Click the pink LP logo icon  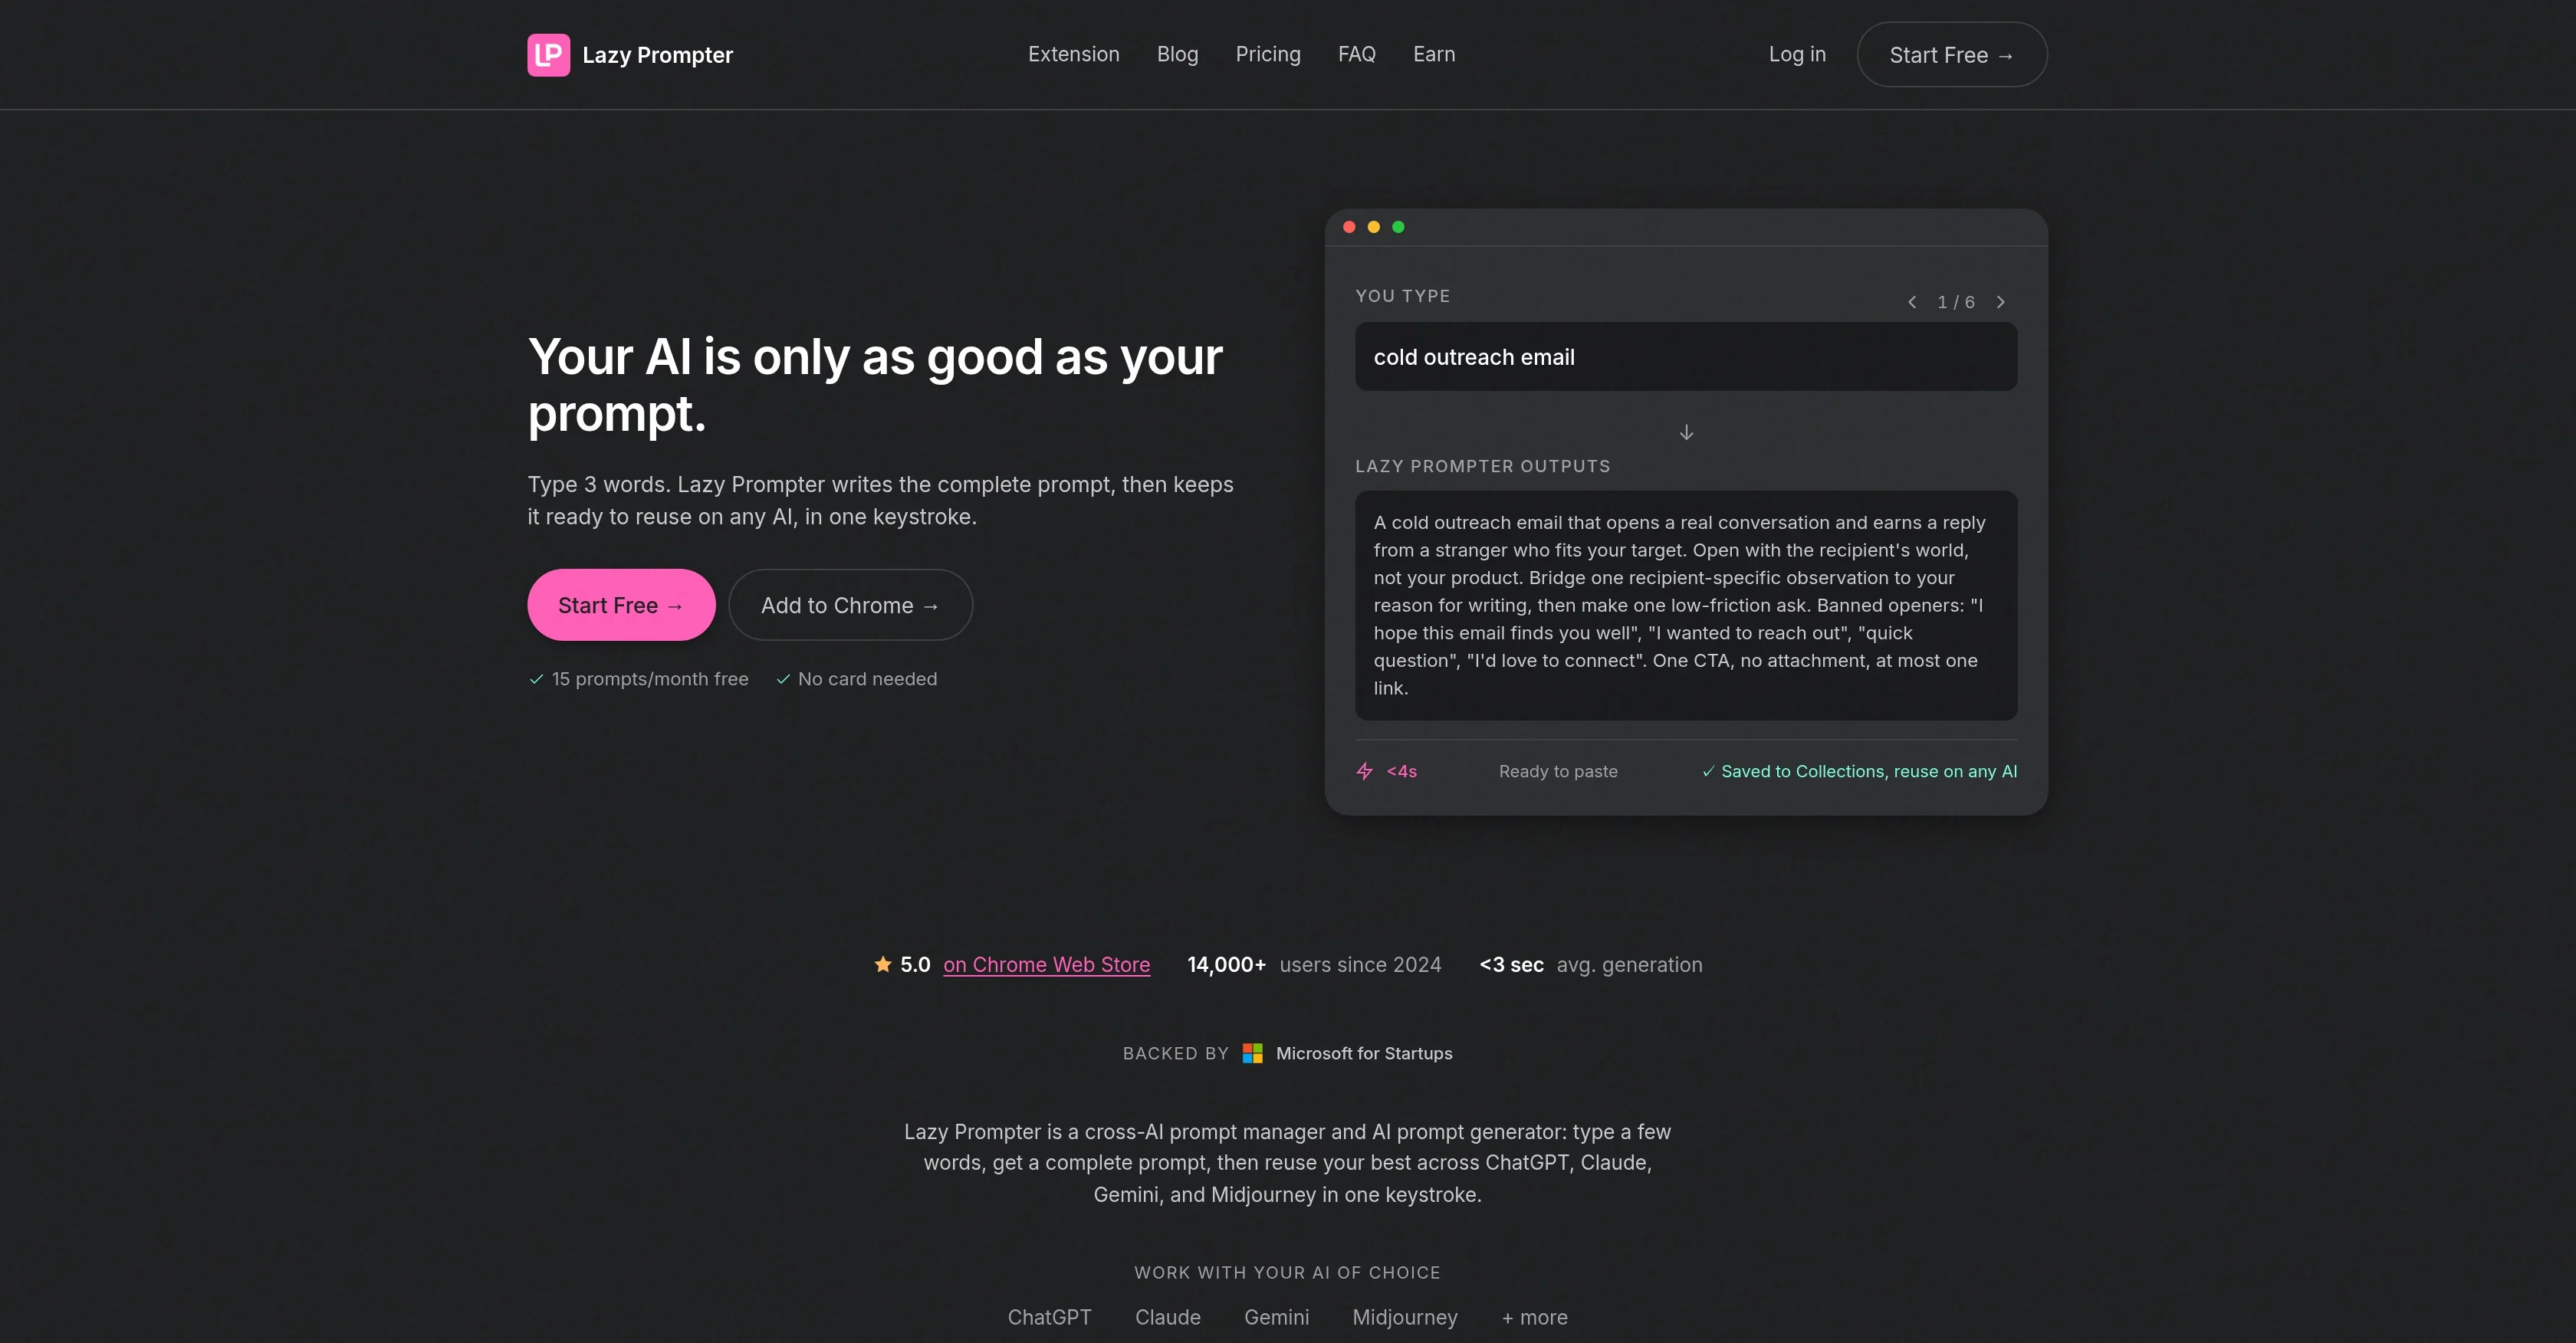pos(548,55)
